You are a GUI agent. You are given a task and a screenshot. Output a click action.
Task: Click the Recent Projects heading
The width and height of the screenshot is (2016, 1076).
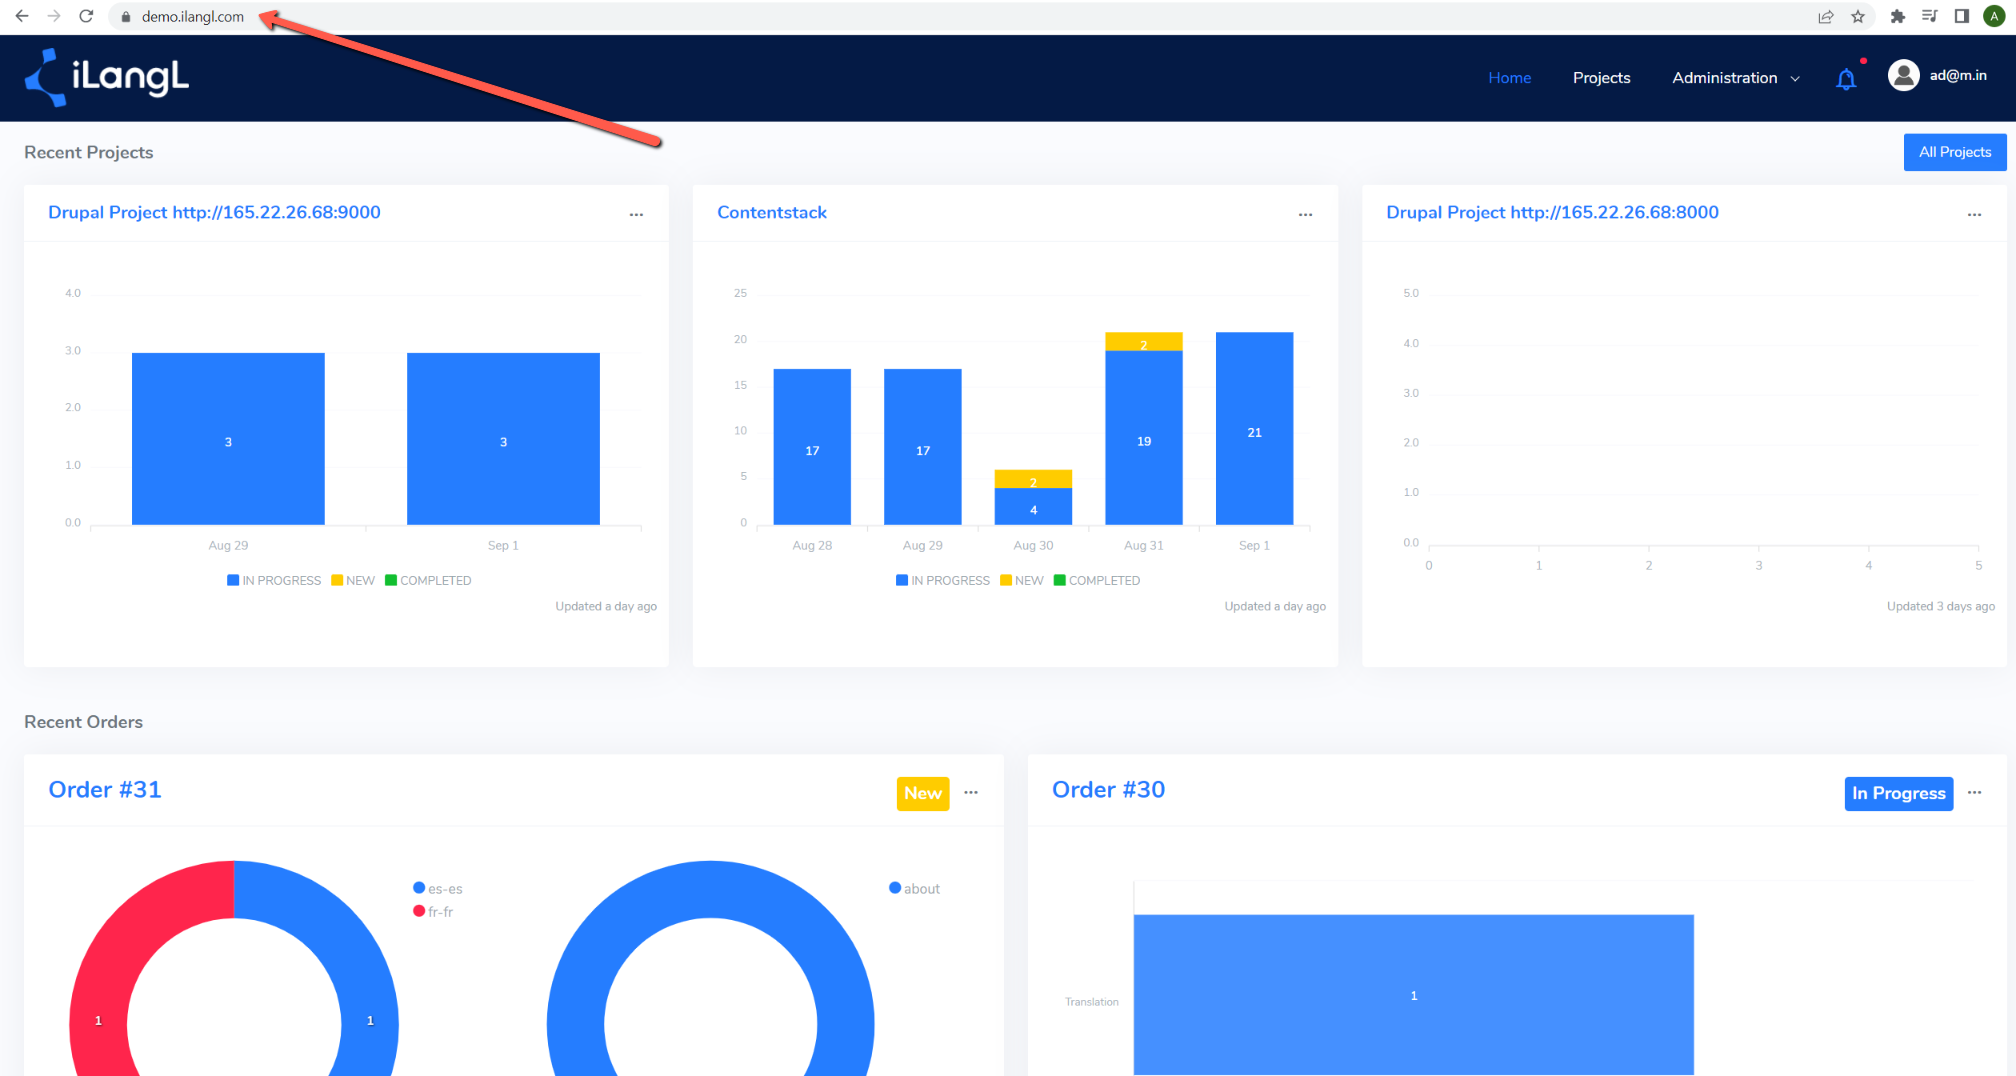pos(88,152)
